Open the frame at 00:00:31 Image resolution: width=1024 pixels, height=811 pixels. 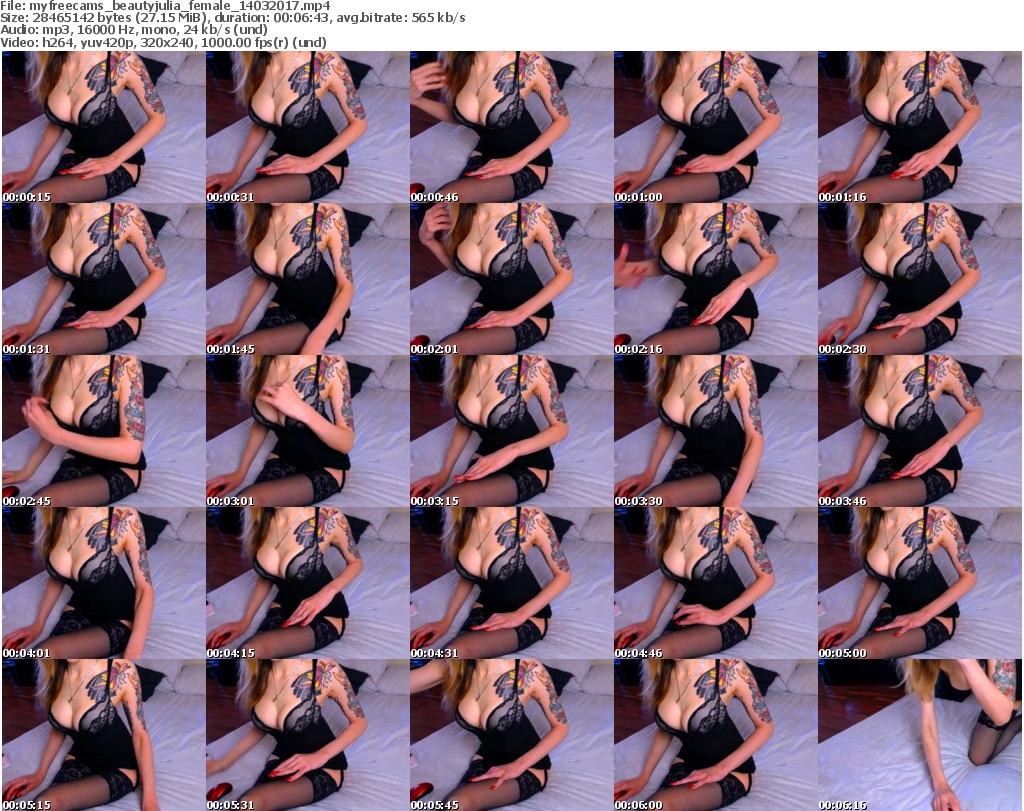(x=308, y=127)
